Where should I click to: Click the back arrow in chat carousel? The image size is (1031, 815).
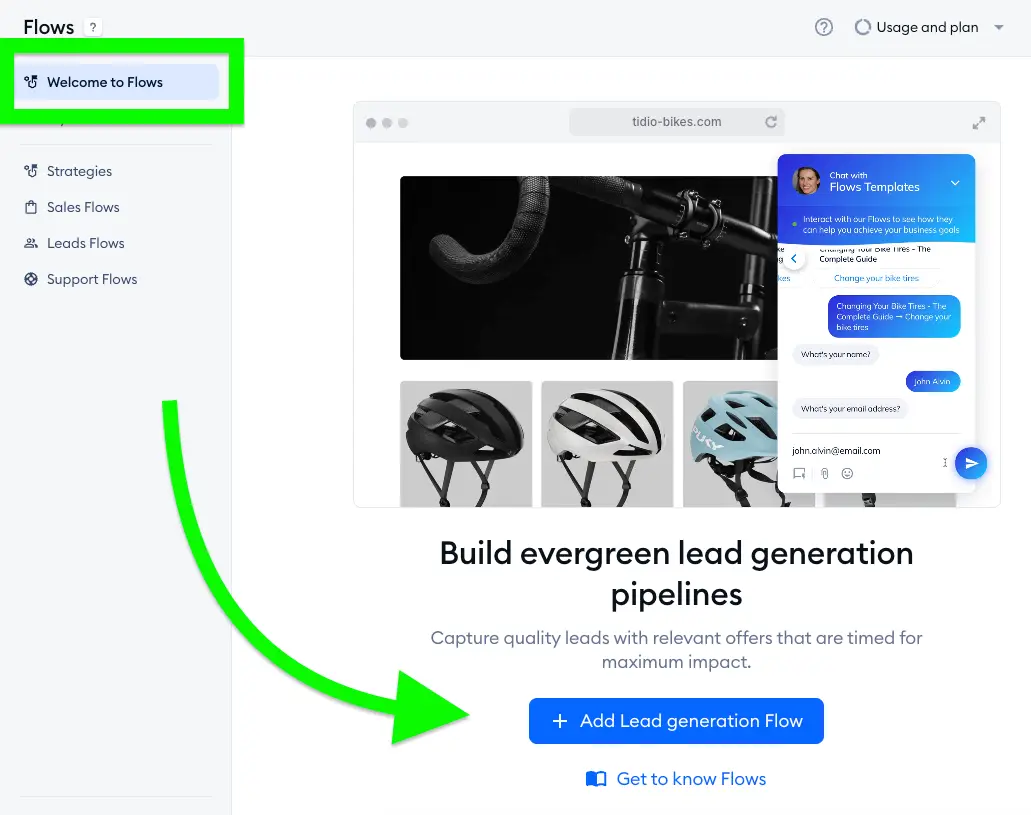pos(794,259)
